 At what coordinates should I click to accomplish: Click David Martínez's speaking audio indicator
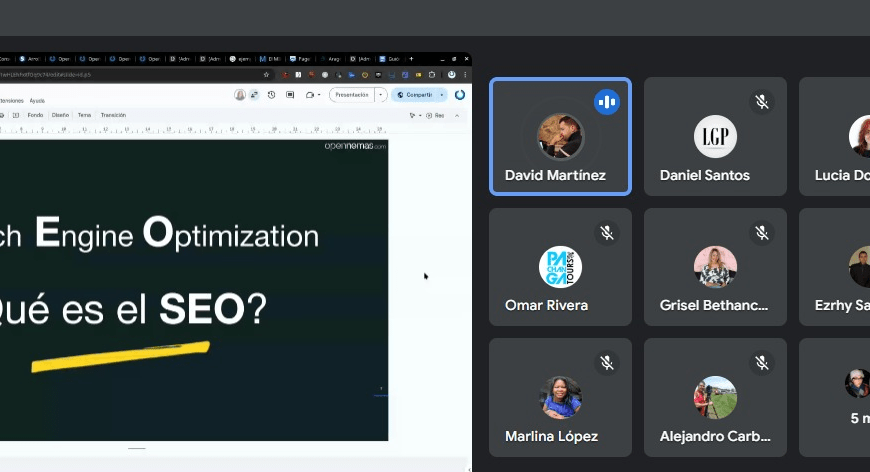coord(606,102)
